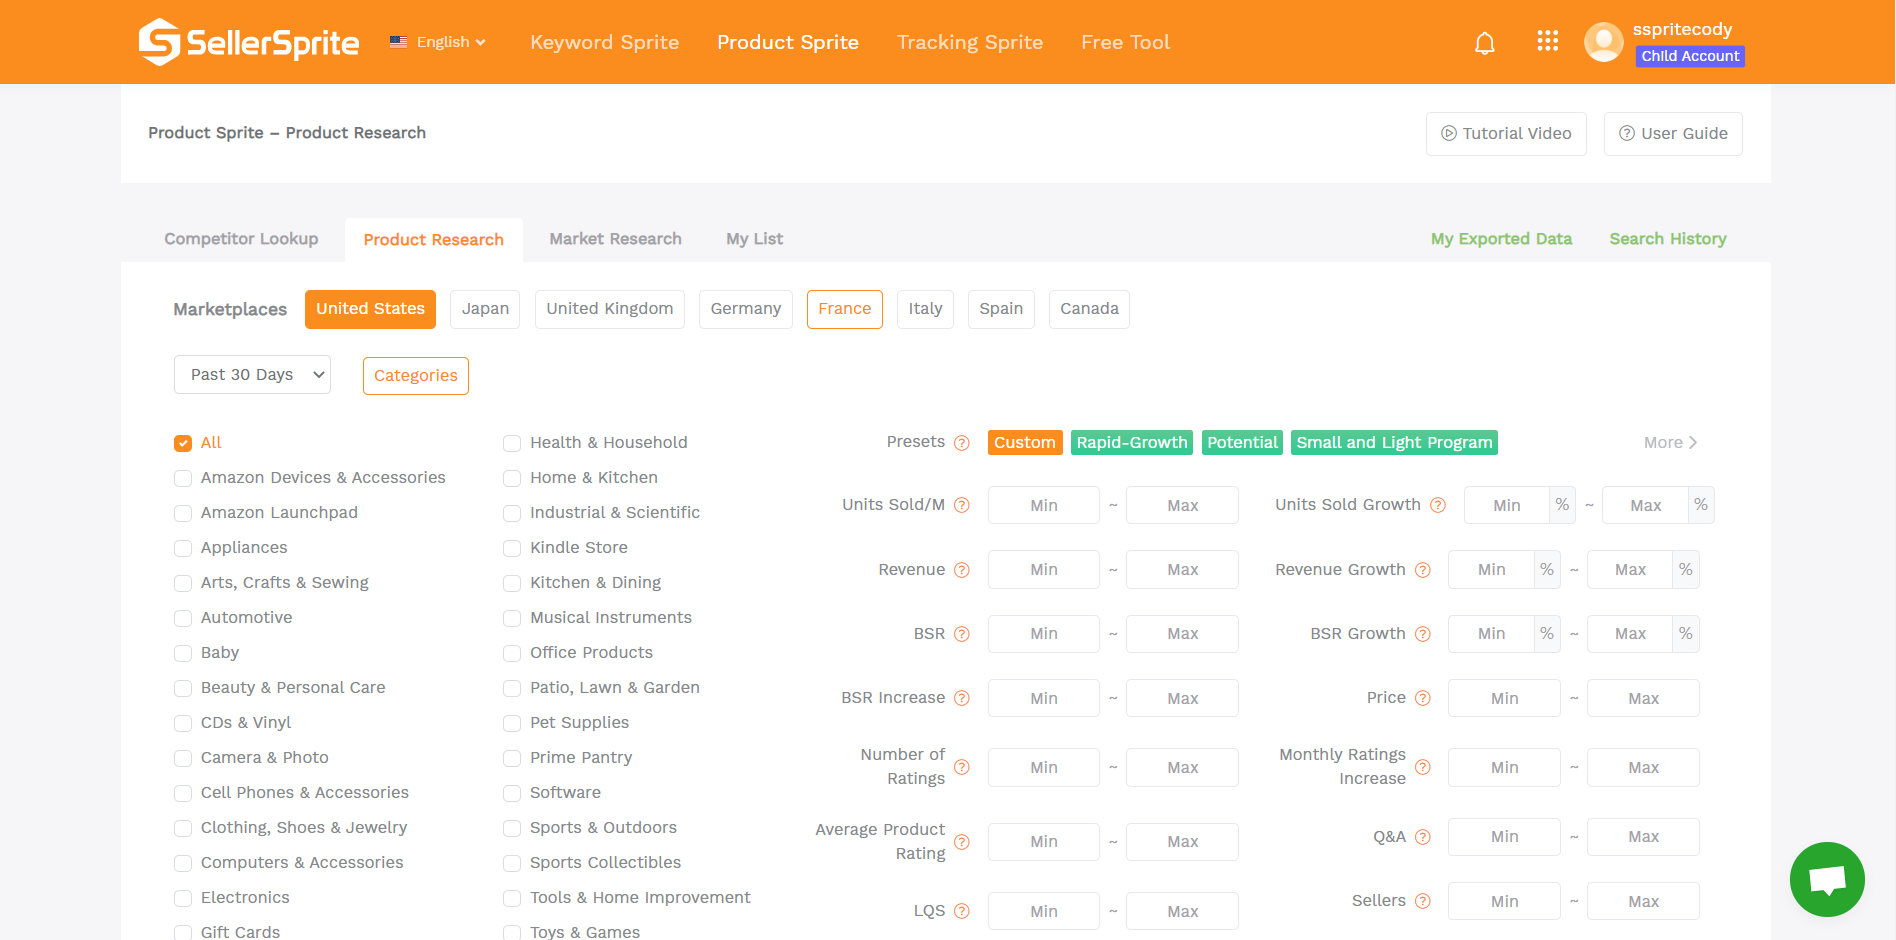Check the Pet Supplies category
The height and width of the screenshot is (940, 1896).
512,723
